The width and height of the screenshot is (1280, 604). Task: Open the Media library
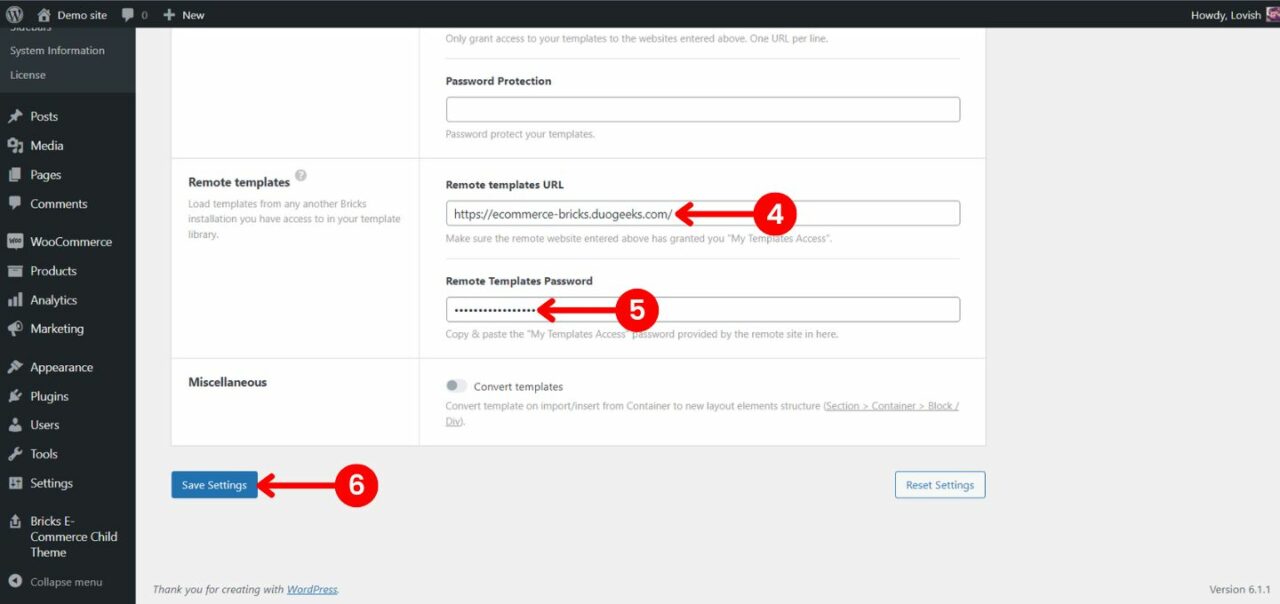[x=44, y=145]
